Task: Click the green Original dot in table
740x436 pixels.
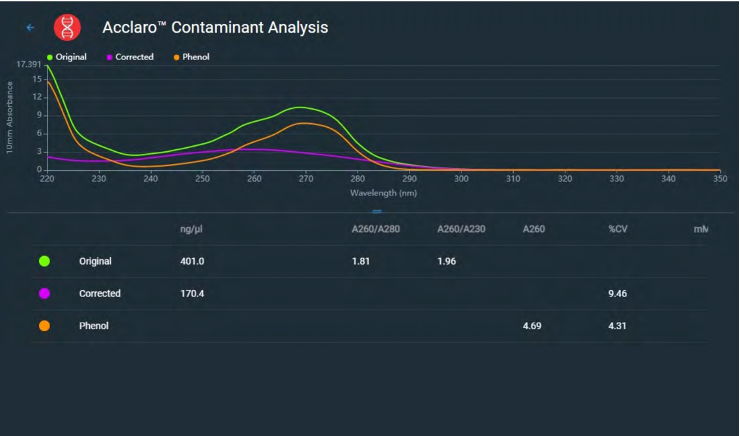Action: 44,261
